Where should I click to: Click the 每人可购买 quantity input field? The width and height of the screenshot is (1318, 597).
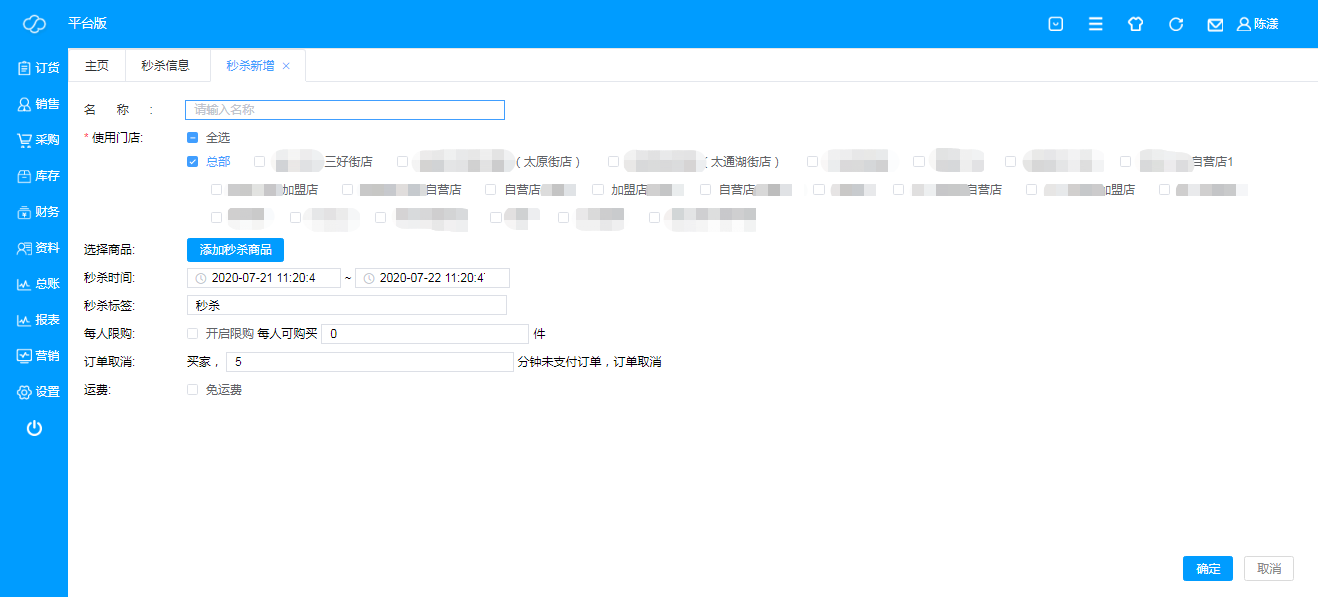point(425,334)
